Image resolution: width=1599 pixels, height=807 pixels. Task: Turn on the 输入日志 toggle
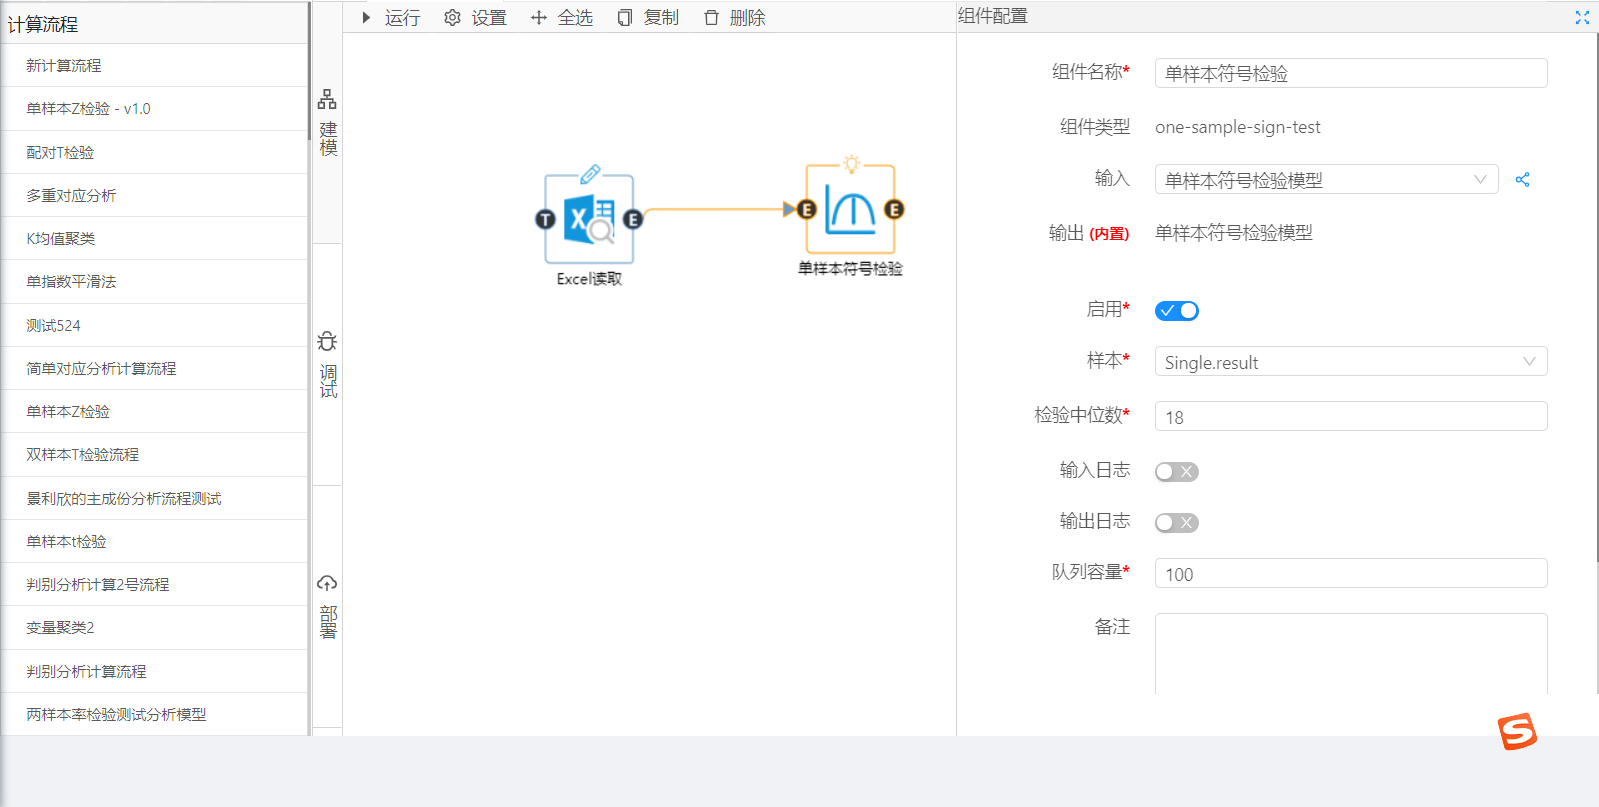point(1176,472)
